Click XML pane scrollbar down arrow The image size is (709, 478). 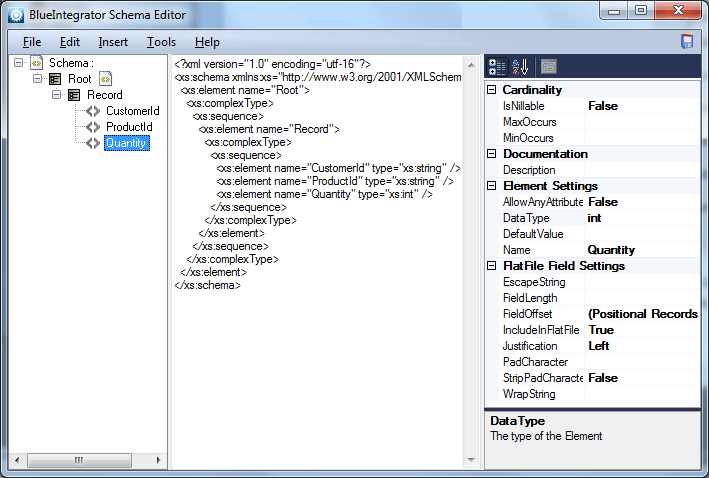(x=471, y=460)
